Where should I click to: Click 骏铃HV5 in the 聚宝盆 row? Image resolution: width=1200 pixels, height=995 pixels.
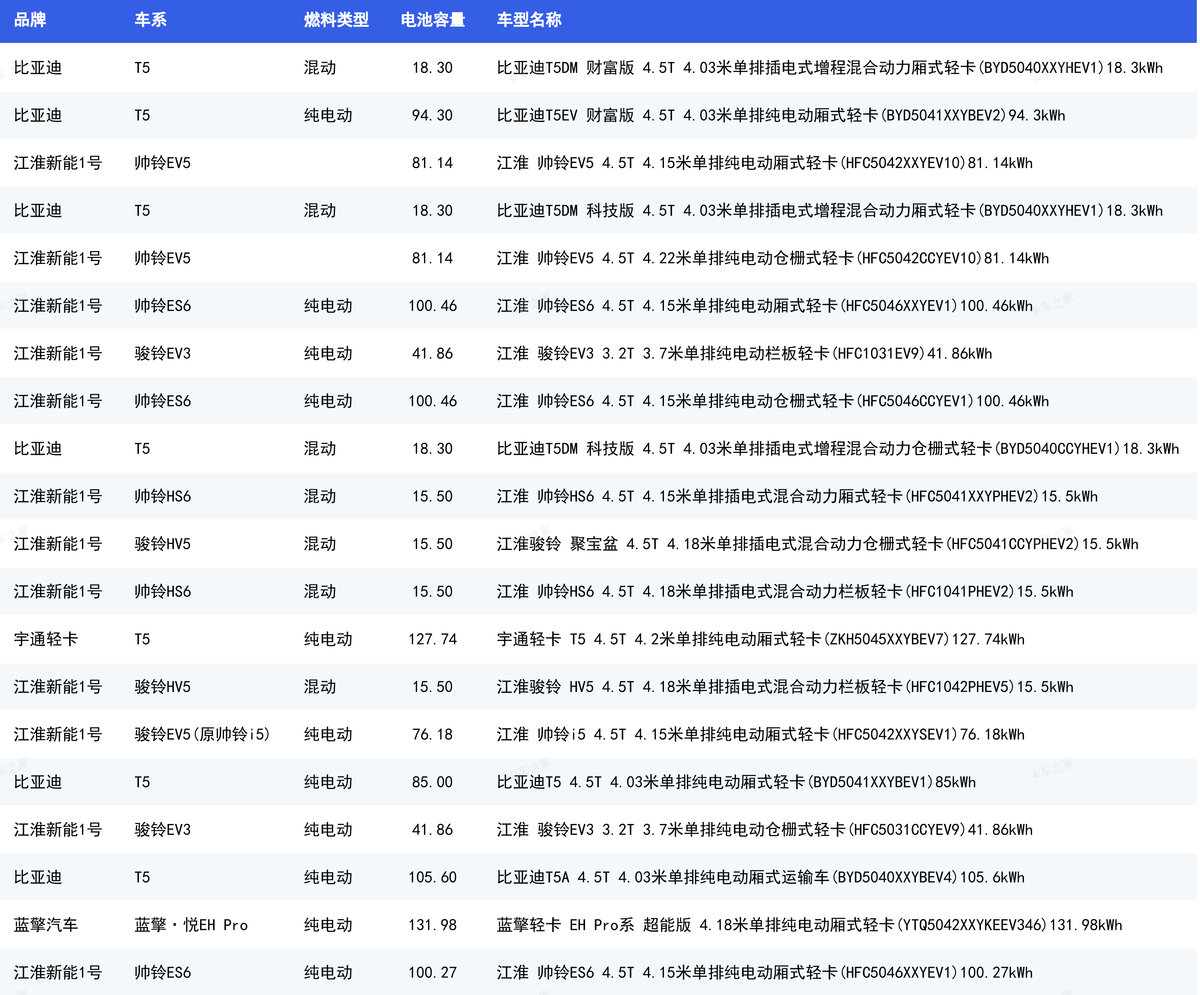(163, 544)
